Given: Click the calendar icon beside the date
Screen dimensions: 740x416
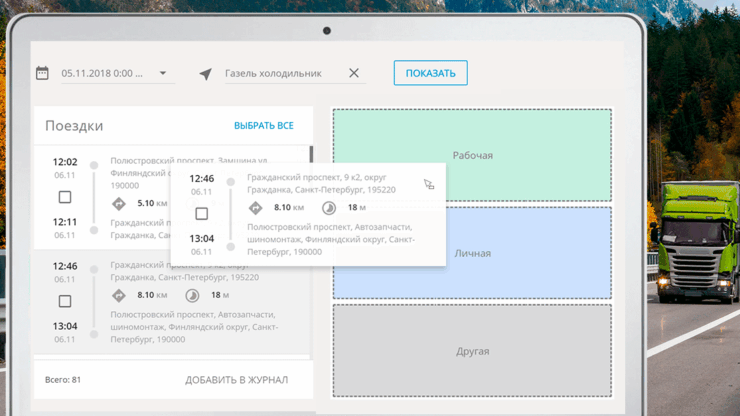Looking at the screenshot, I should tap(42, 73).
